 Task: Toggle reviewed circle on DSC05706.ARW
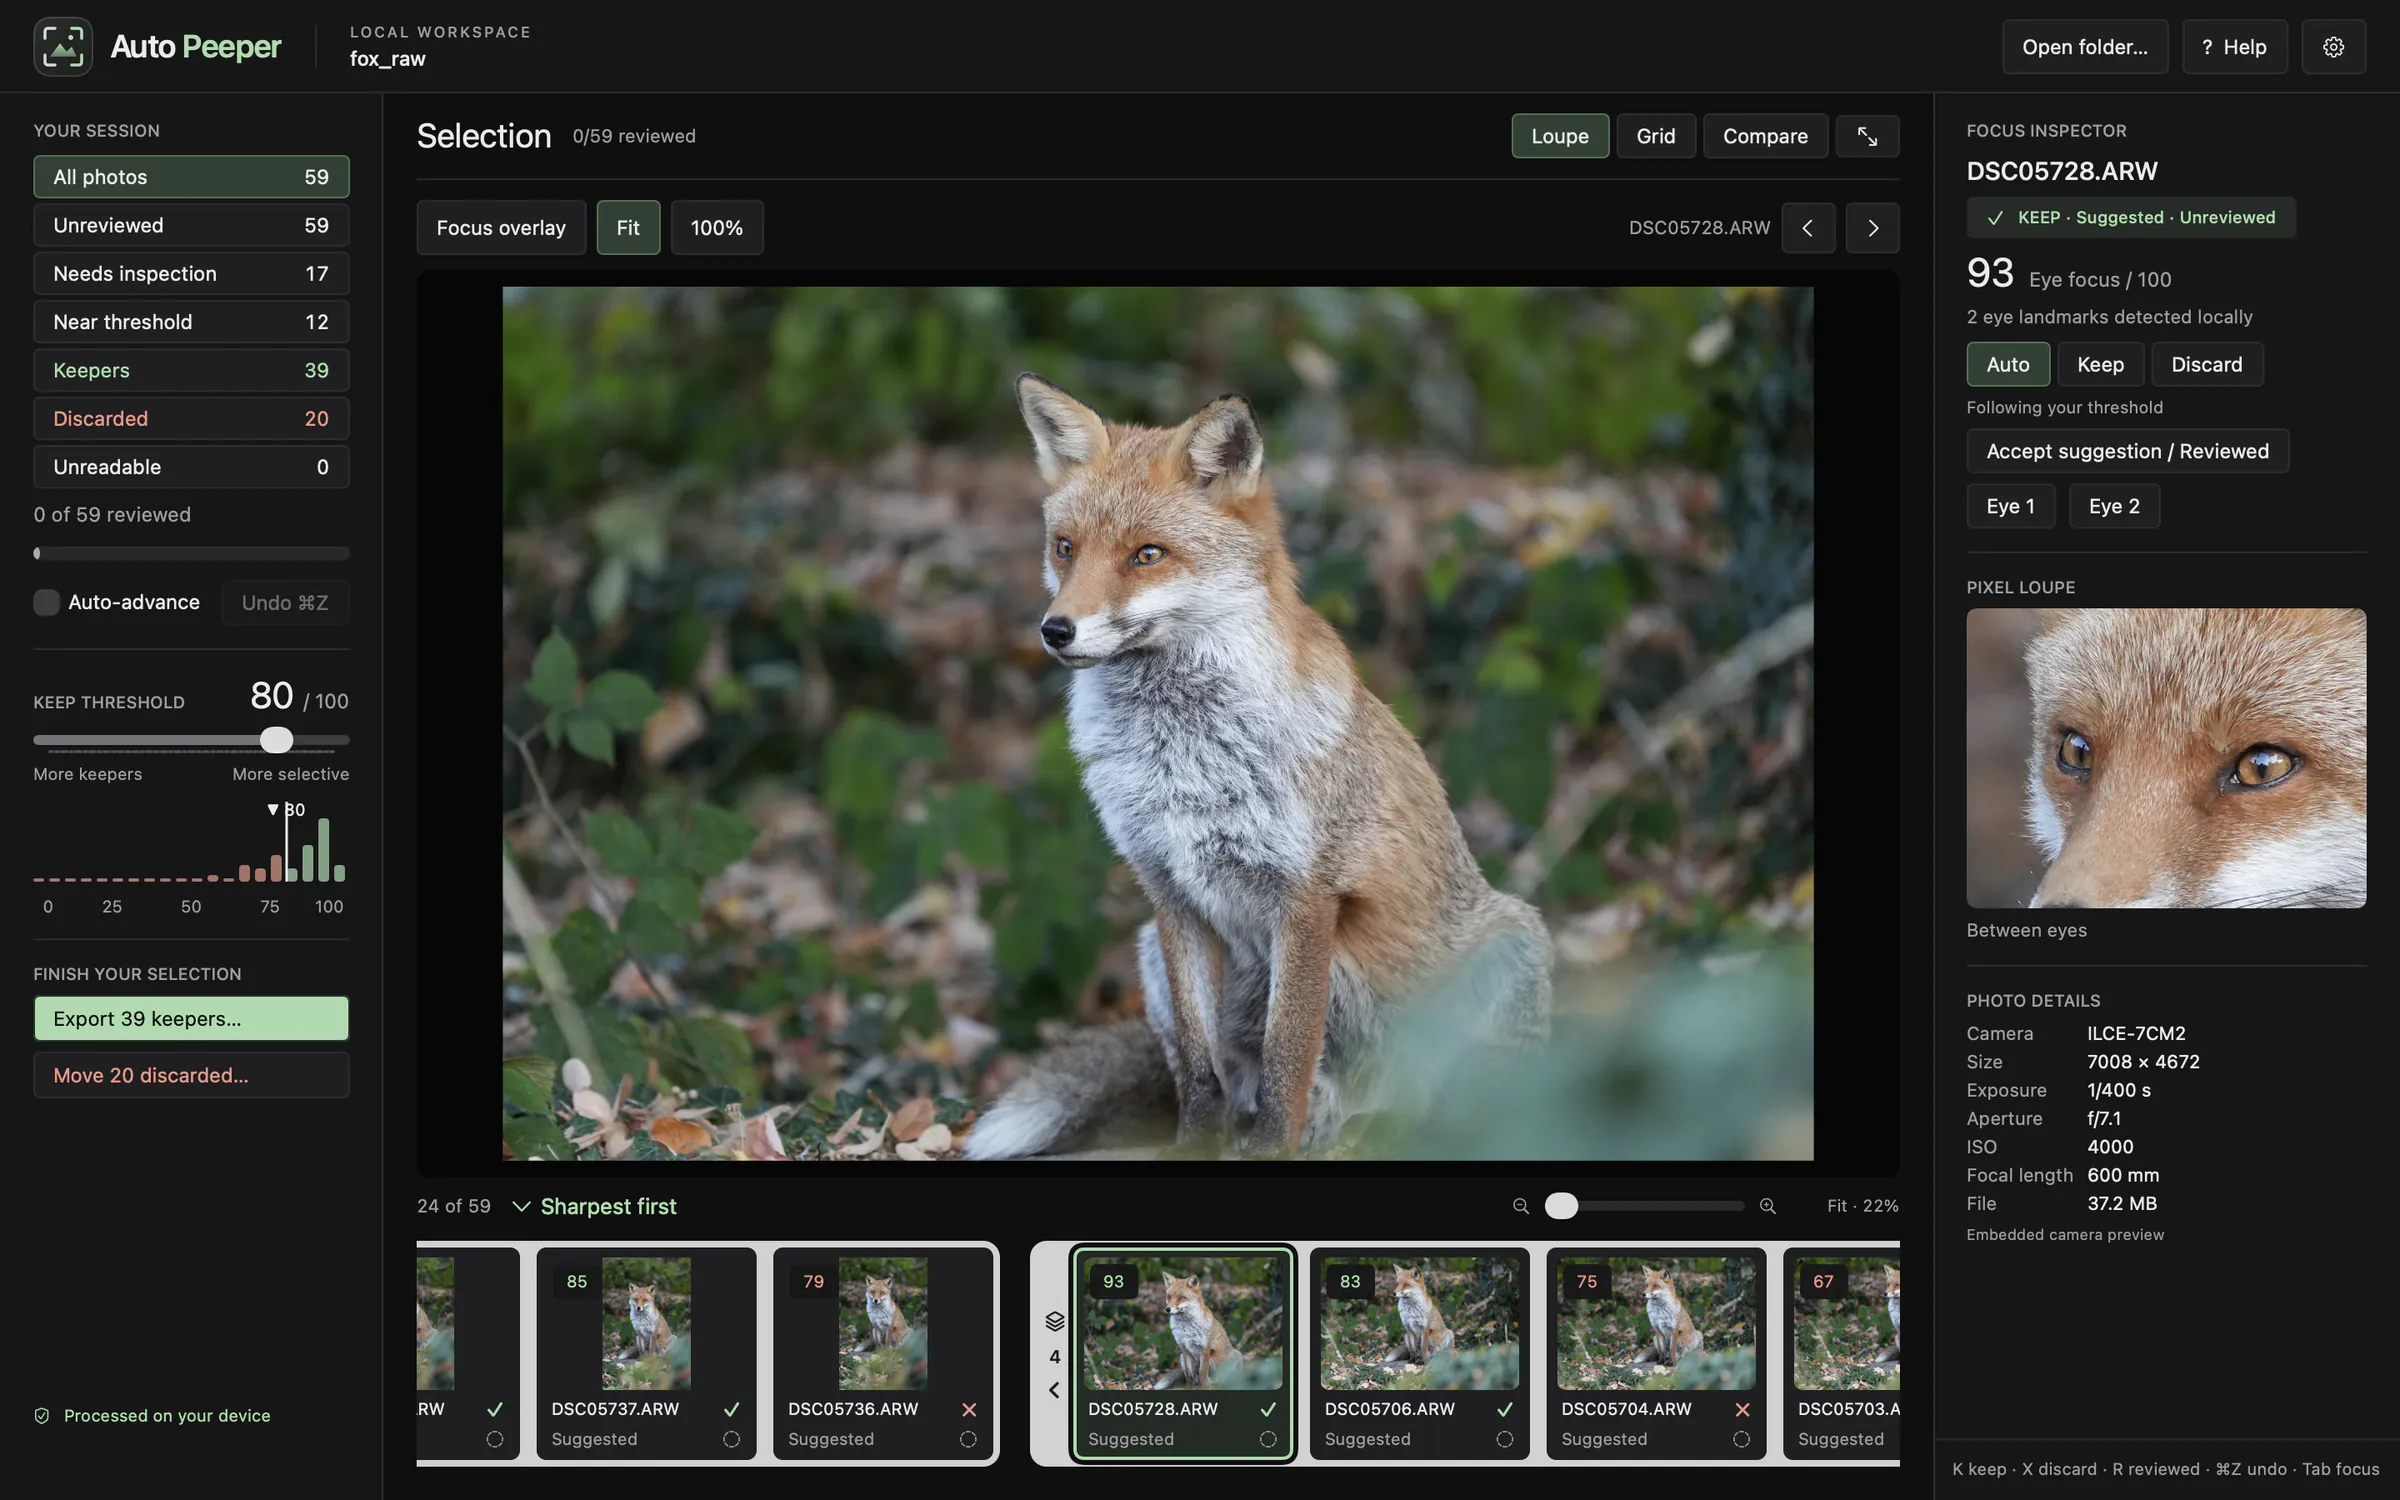(x=1505, y=1439)
